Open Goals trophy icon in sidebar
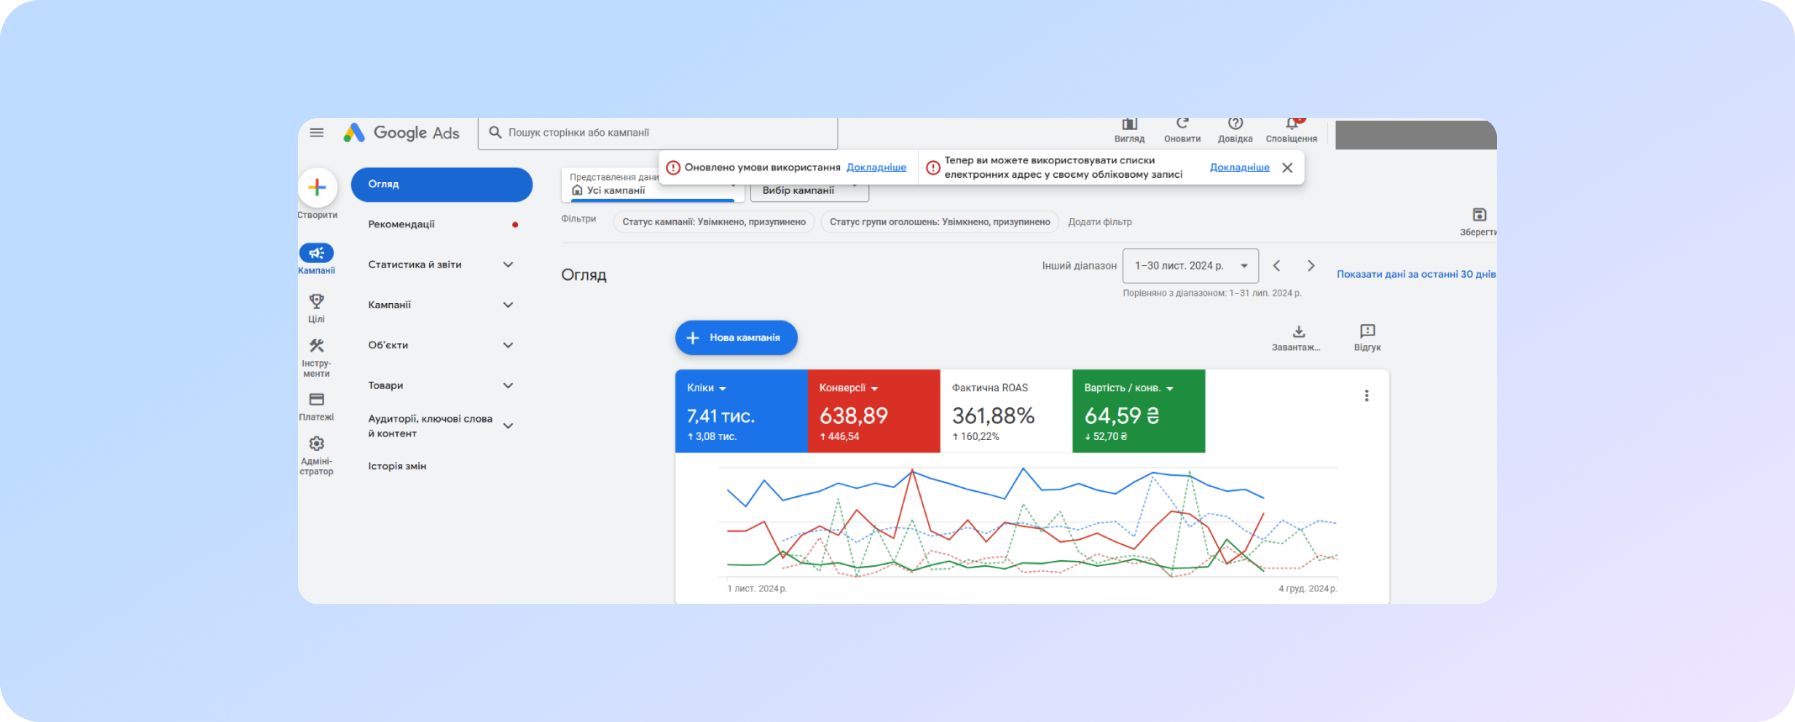 (316, 301)
